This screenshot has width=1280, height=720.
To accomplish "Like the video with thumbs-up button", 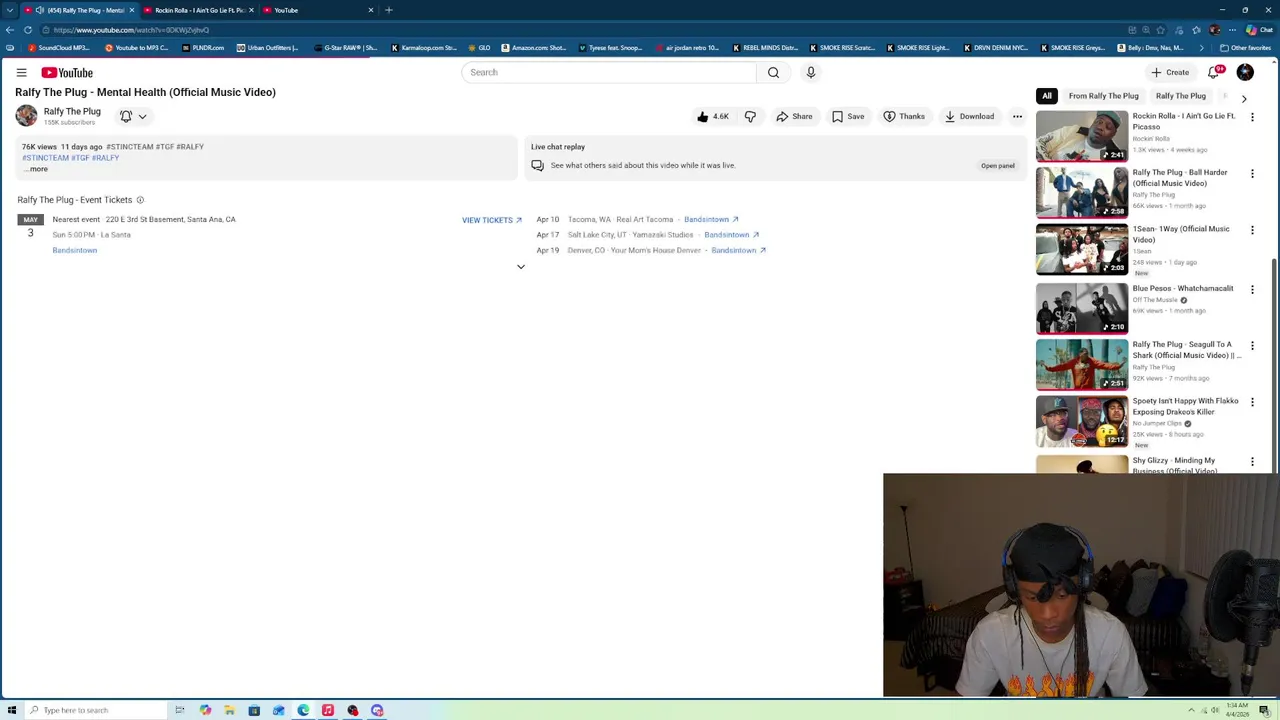I will 713,116.
